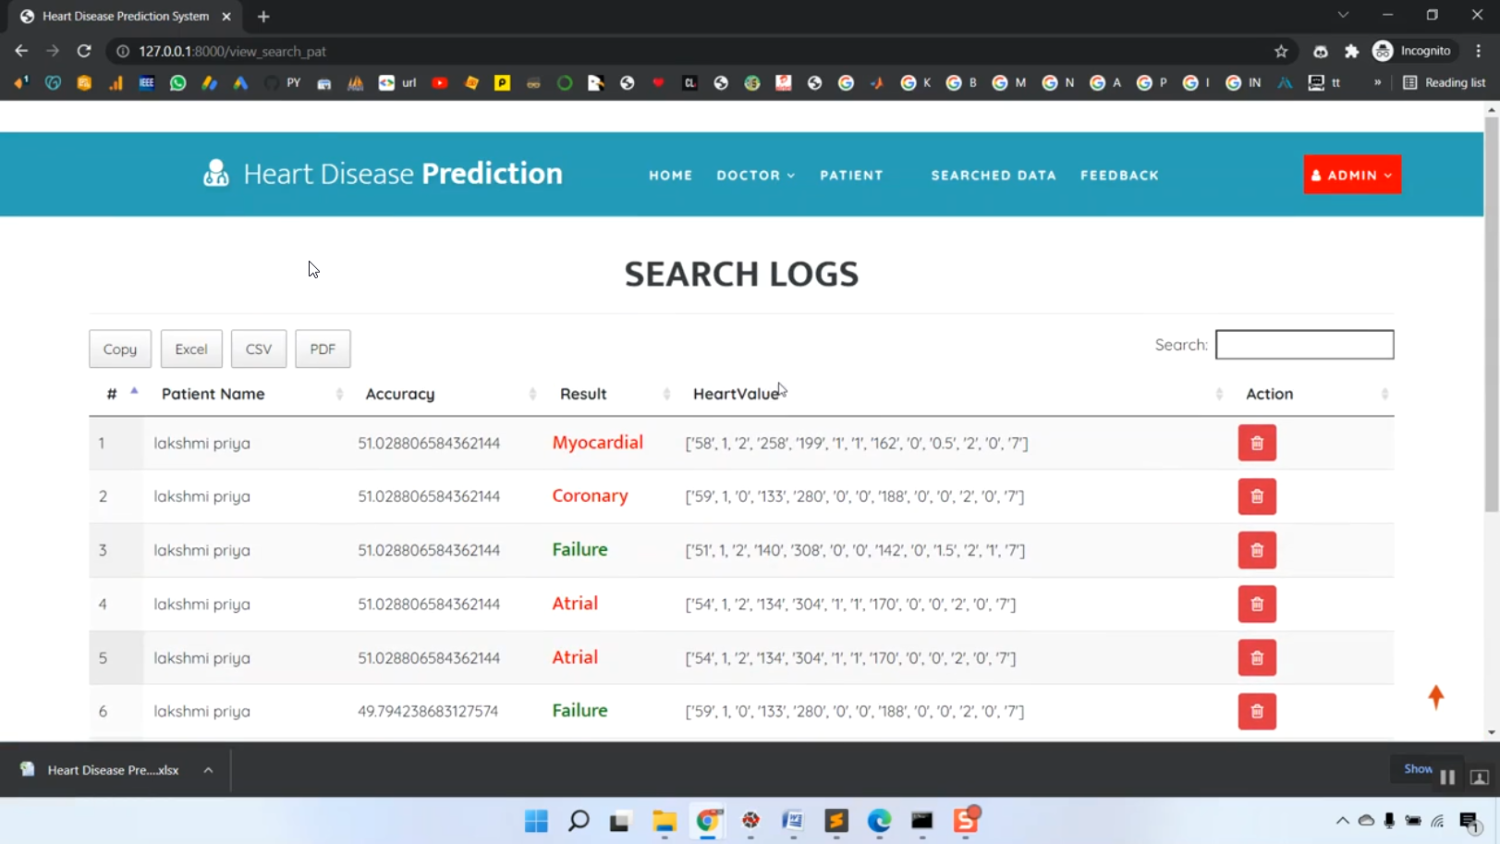Open Windows taskbar search
The height and width of the screenshot is (844, 1500).
coord(578,821)
